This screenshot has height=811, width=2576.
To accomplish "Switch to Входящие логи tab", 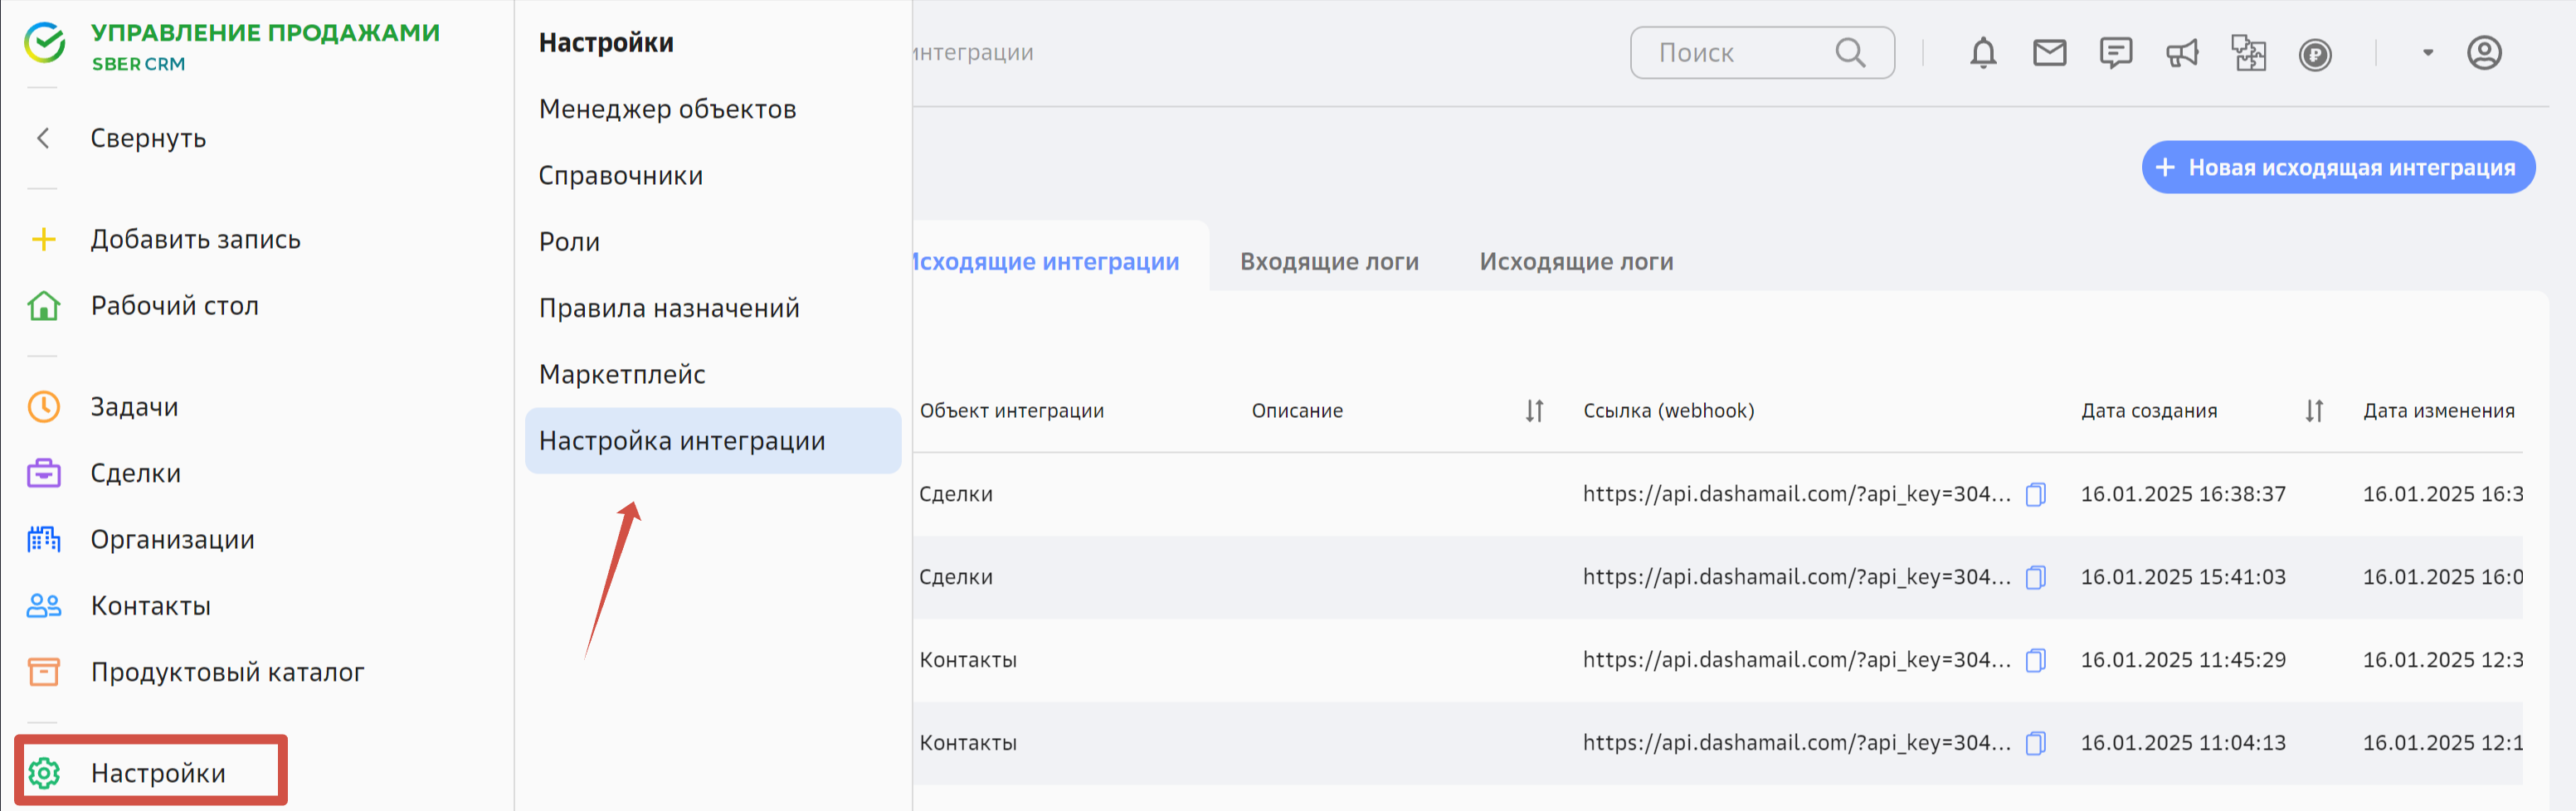I will pos(1328,262).
